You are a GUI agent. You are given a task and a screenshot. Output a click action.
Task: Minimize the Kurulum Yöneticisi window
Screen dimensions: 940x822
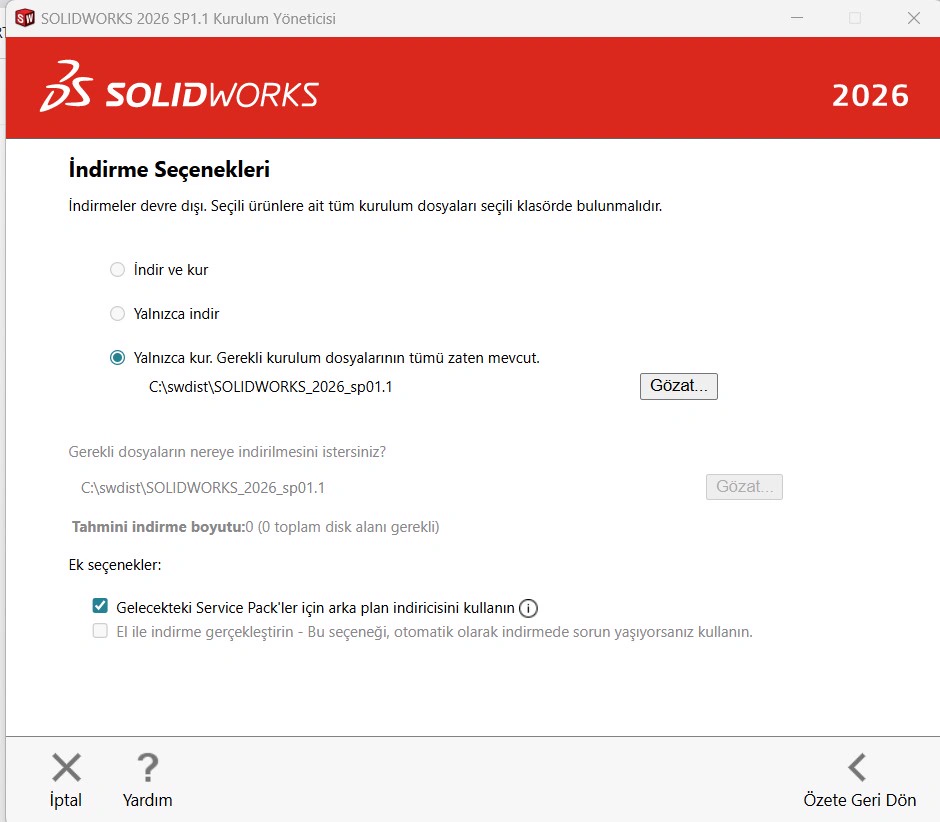(797, 18)
